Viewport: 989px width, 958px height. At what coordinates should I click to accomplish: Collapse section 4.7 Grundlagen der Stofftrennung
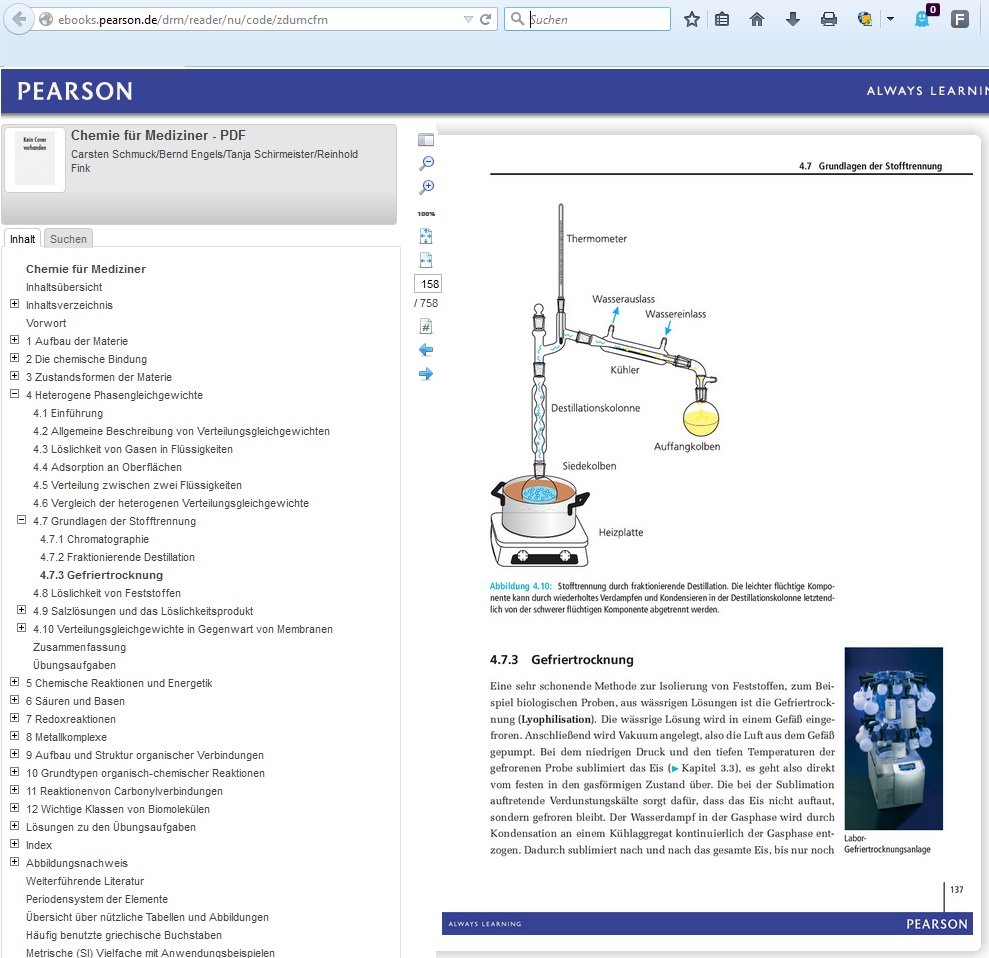pyautogui.click(x=22, y=521)
